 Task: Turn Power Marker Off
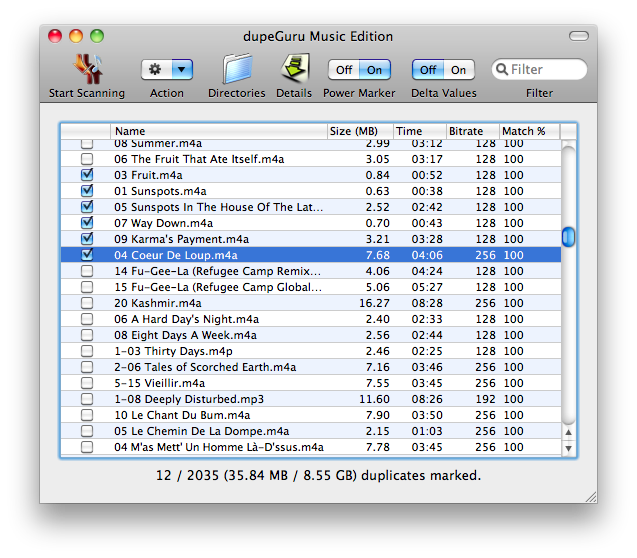pos(344,70)
